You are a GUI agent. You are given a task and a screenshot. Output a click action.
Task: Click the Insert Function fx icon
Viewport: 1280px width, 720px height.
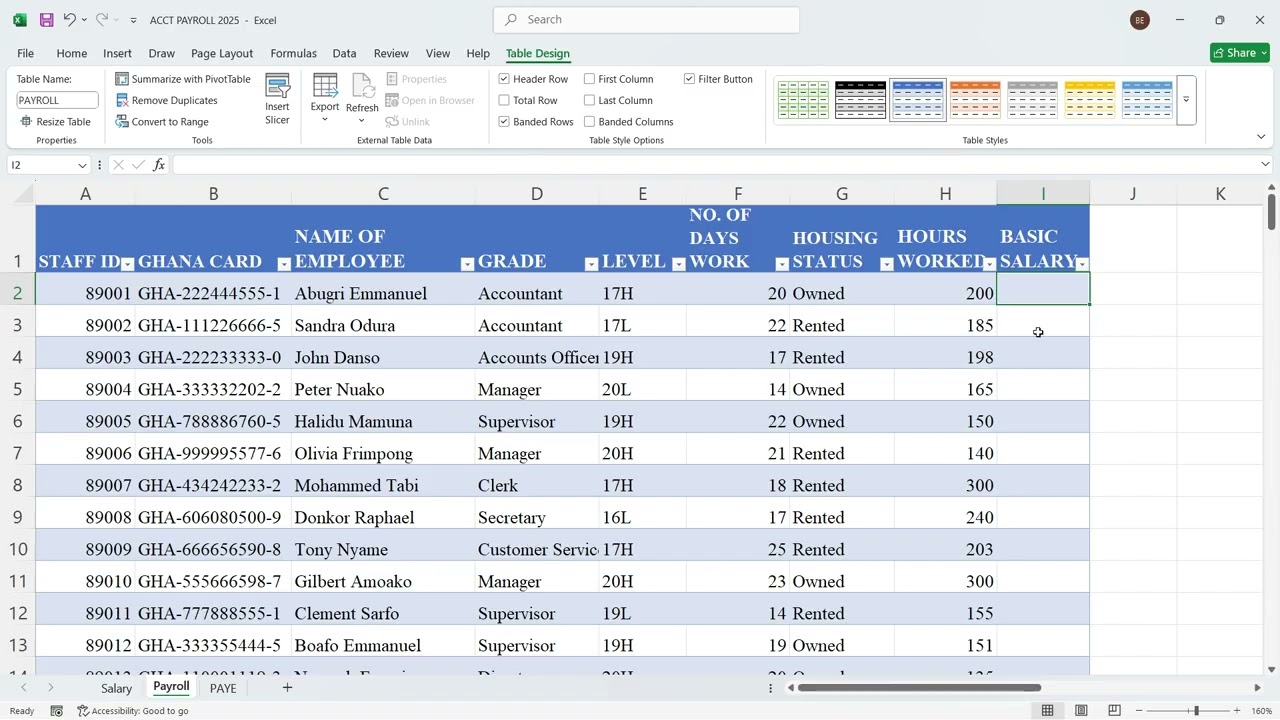pos(159,165)
